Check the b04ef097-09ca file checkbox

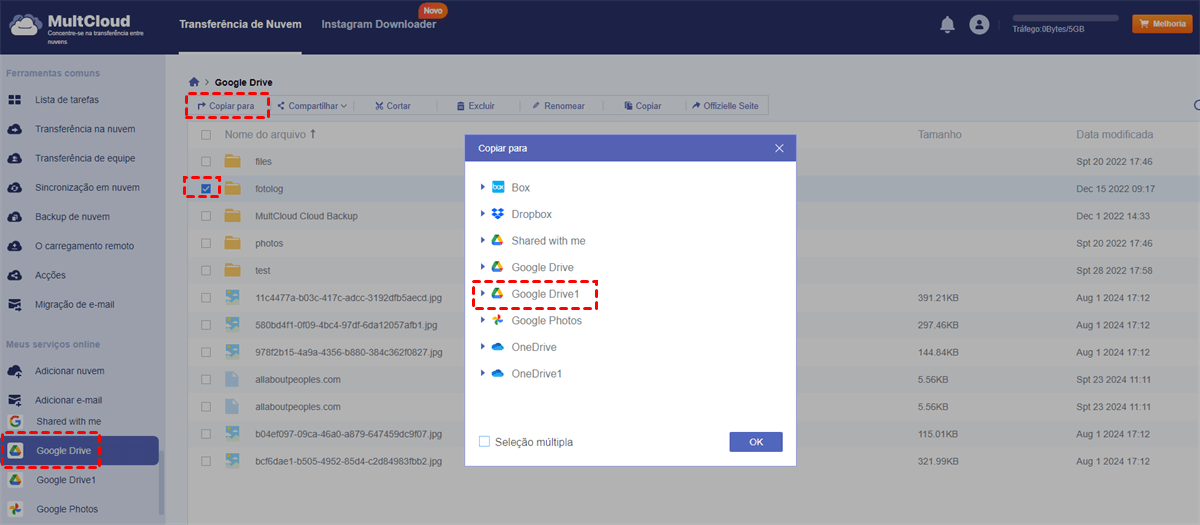pyautogui.click(x=206, y=434)
